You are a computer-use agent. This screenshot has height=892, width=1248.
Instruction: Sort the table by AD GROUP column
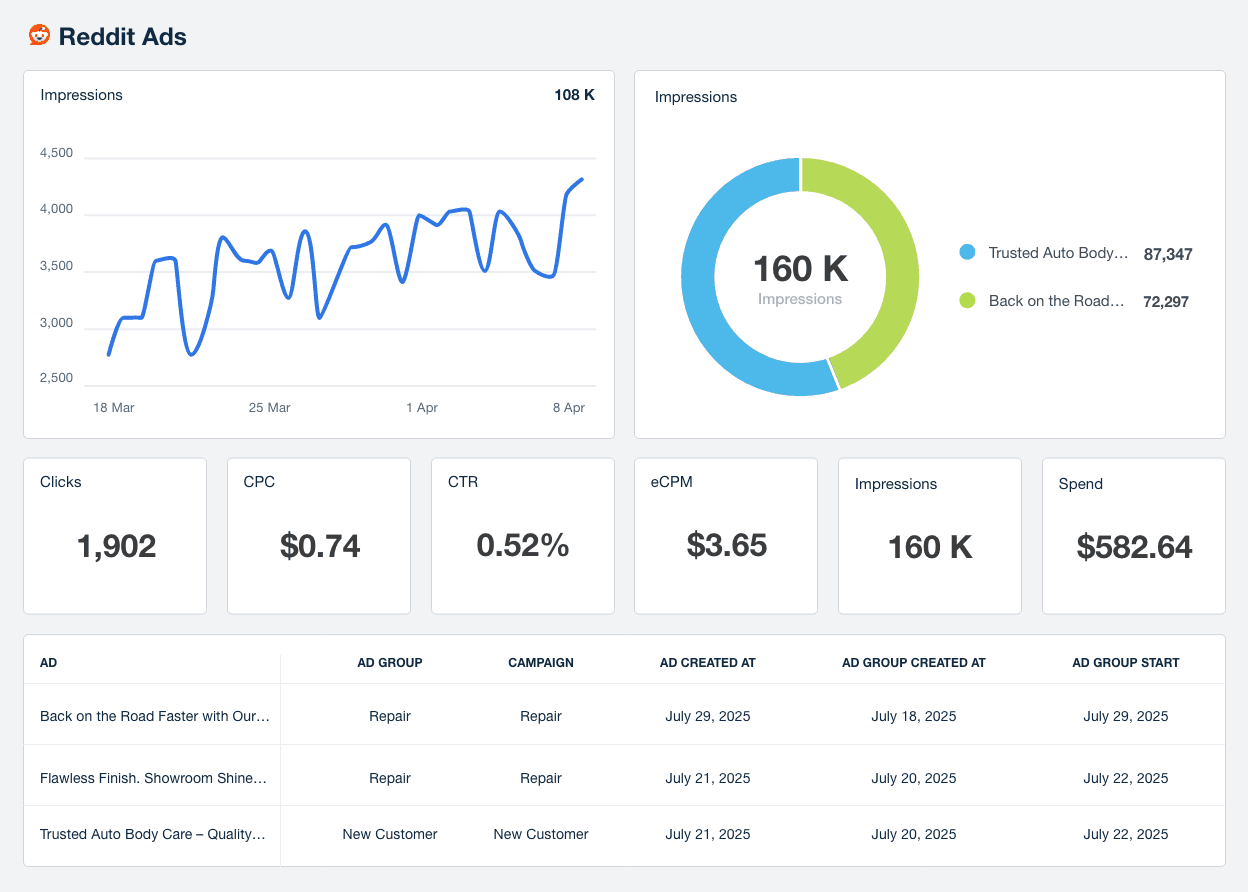click(x=390, y=662)
